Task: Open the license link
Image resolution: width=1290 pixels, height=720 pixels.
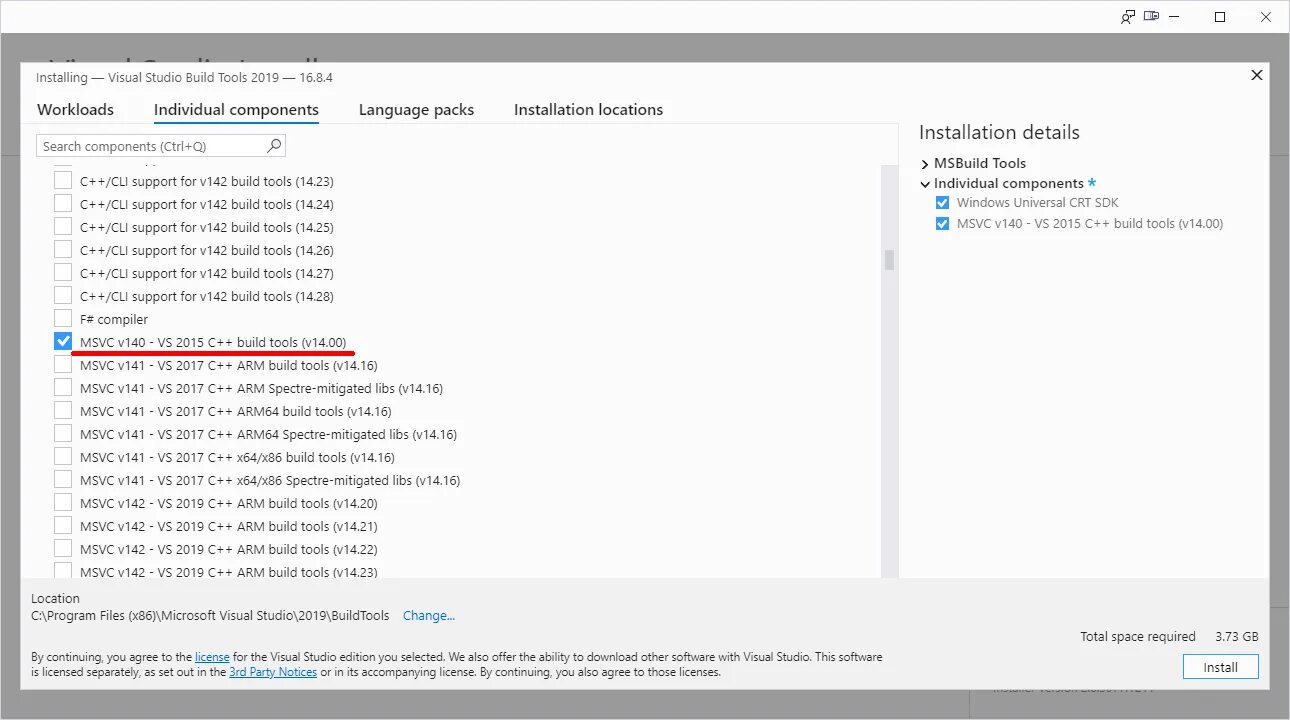Action: [x=212, y=657]
